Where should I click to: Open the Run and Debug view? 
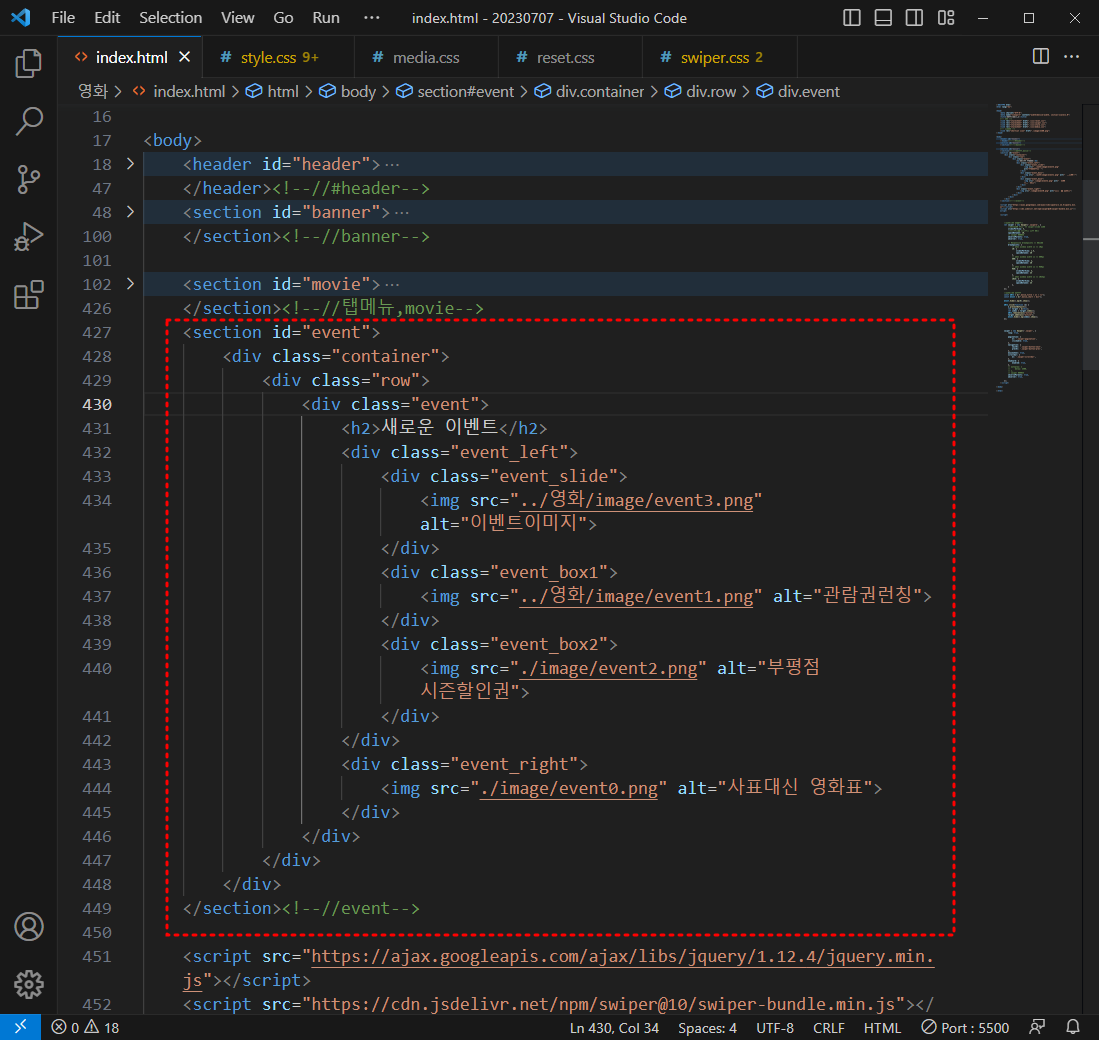(28, 236)
